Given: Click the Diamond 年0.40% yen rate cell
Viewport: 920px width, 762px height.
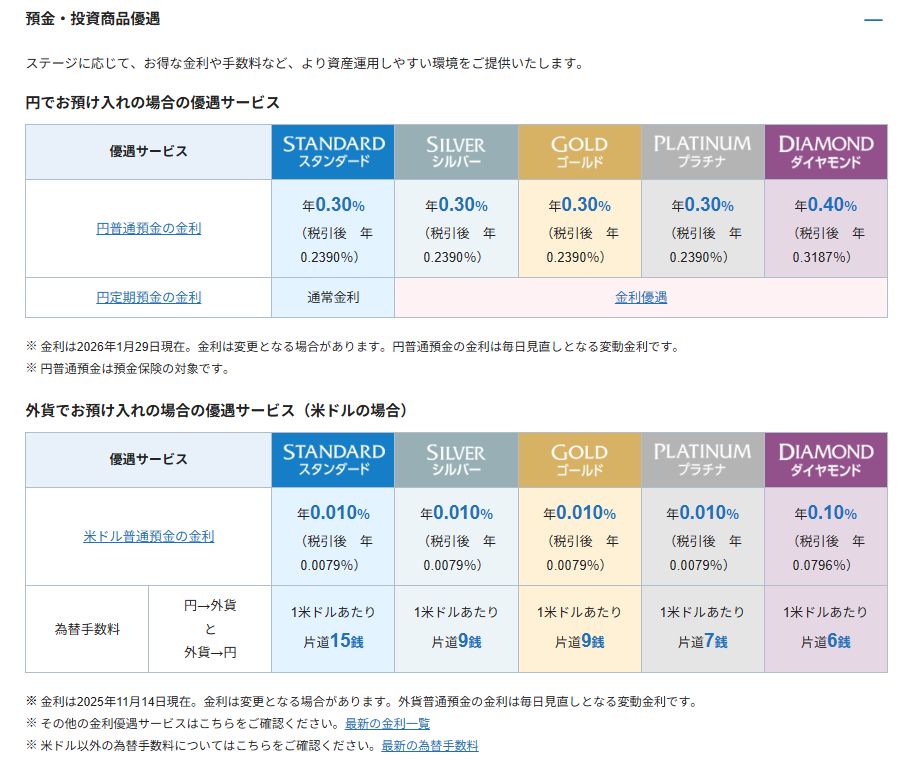Looking at the screenshot, I should [825, 229].
